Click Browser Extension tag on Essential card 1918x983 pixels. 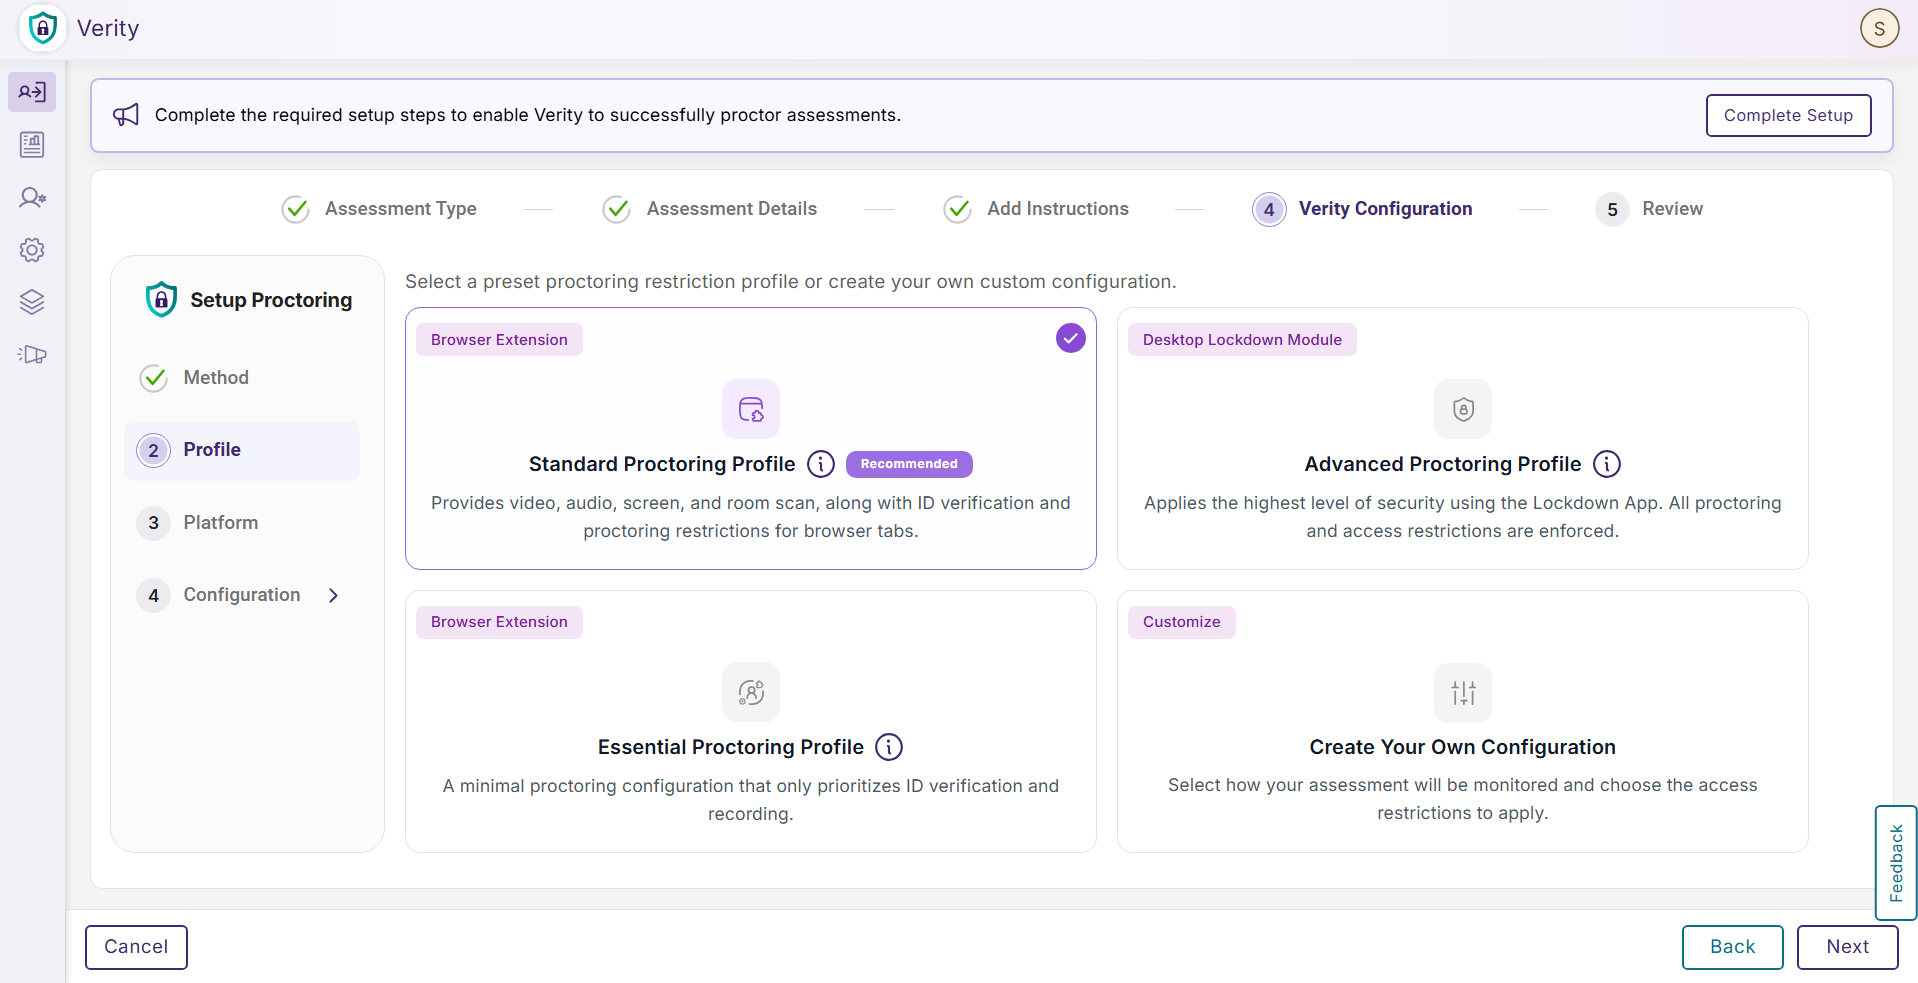499,622
